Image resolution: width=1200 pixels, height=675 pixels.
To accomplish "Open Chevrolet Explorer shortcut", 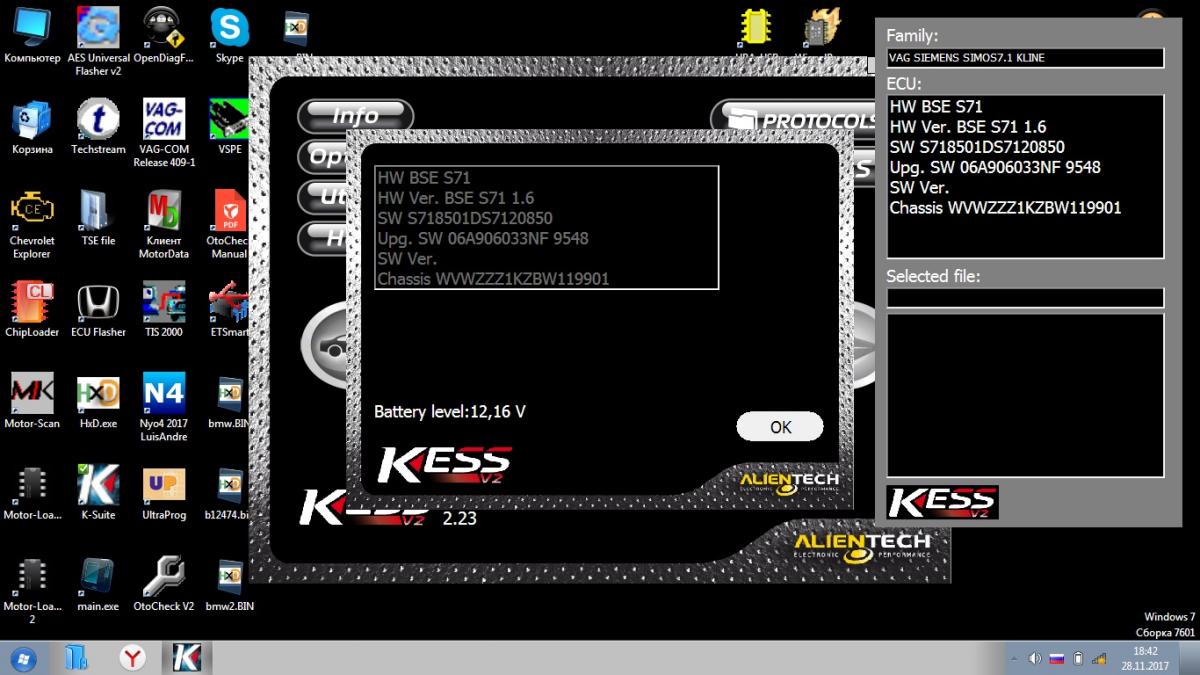I will click(32, 225).
